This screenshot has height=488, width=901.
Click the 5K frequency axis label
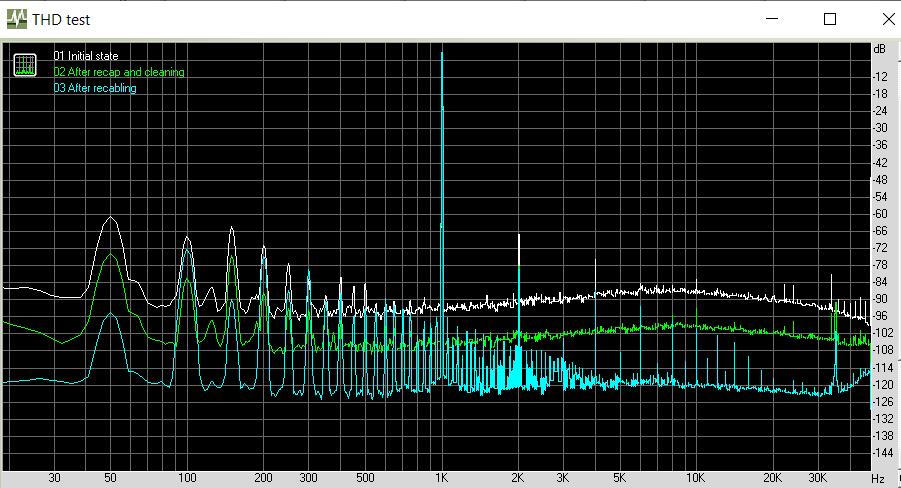pyautogui.click(x=619, y=478)
